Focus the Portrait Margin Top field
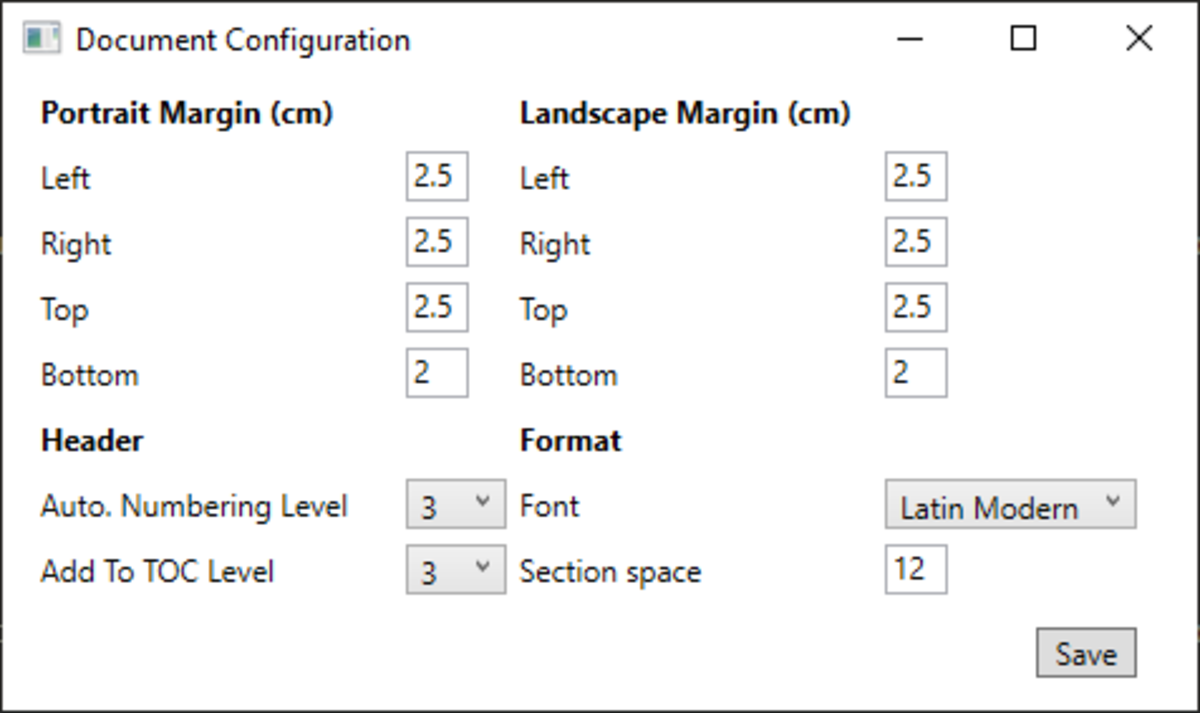The image size is (1200, 713). pos(437,308)
